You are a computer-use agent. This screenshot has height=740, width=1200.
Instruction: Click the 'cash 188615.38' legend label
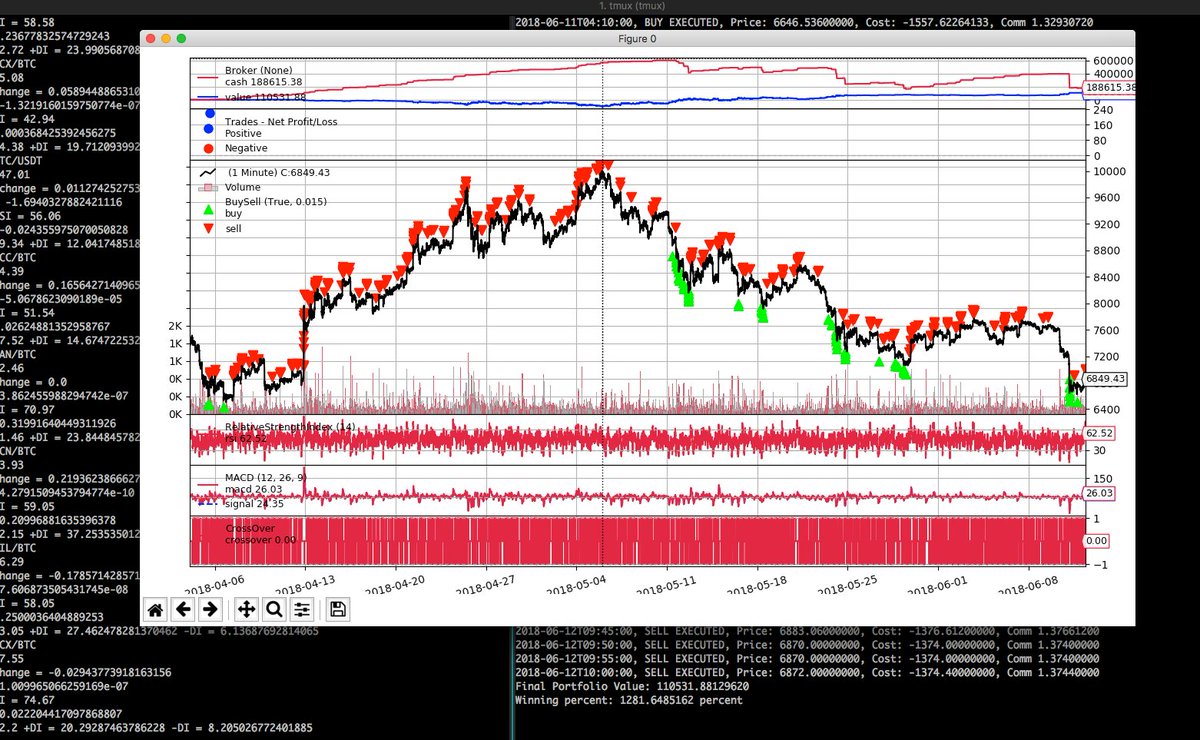[264, 82]
